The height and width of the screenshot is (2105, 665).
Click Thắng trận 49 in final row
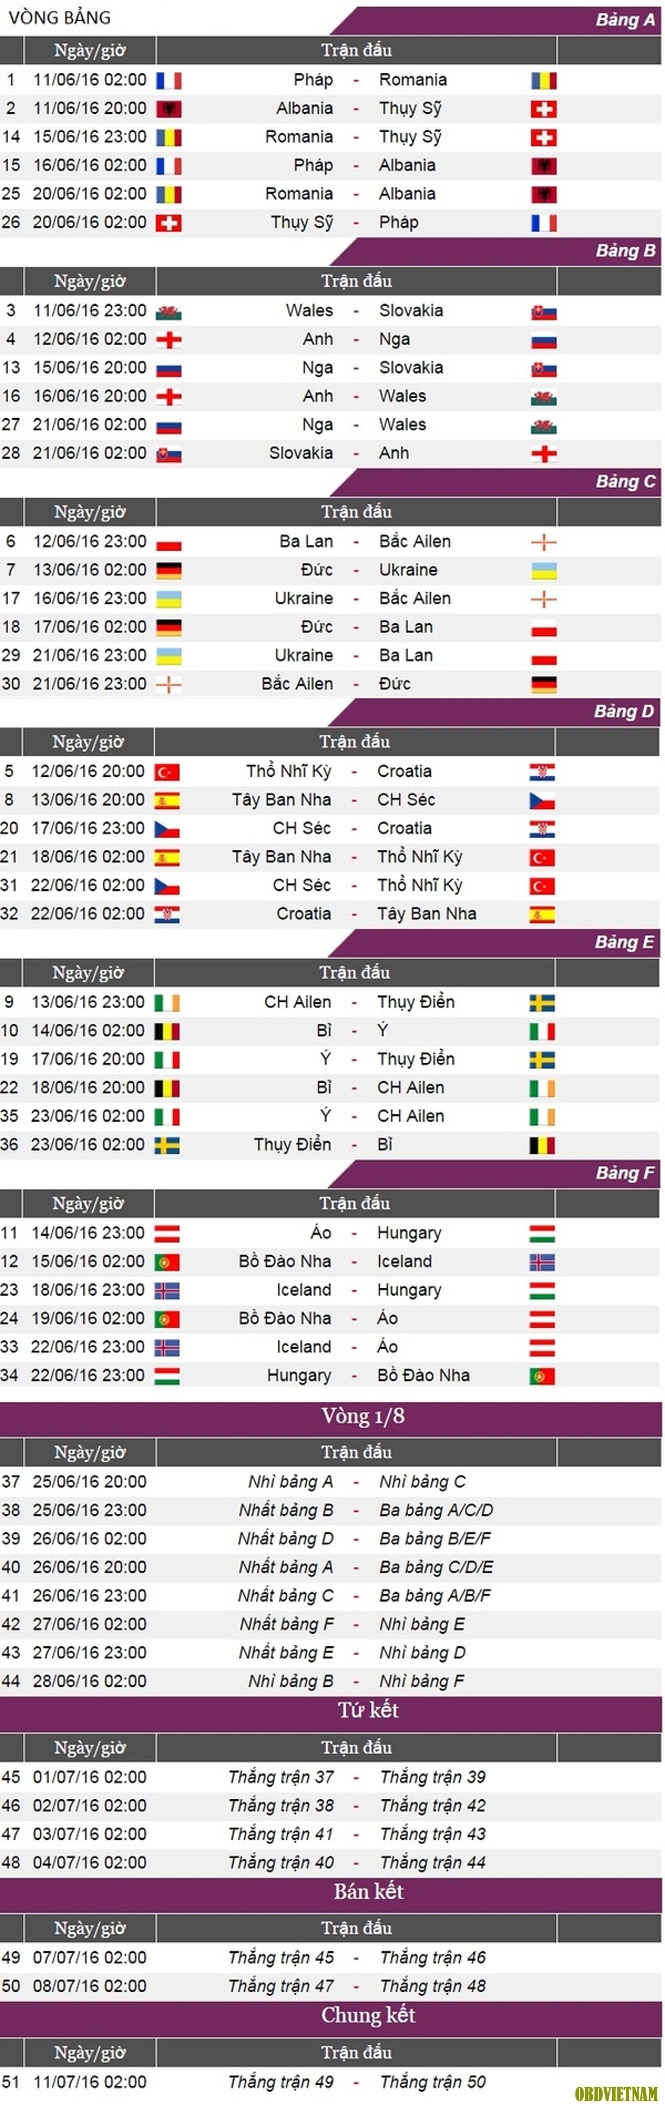[281, 2082]
